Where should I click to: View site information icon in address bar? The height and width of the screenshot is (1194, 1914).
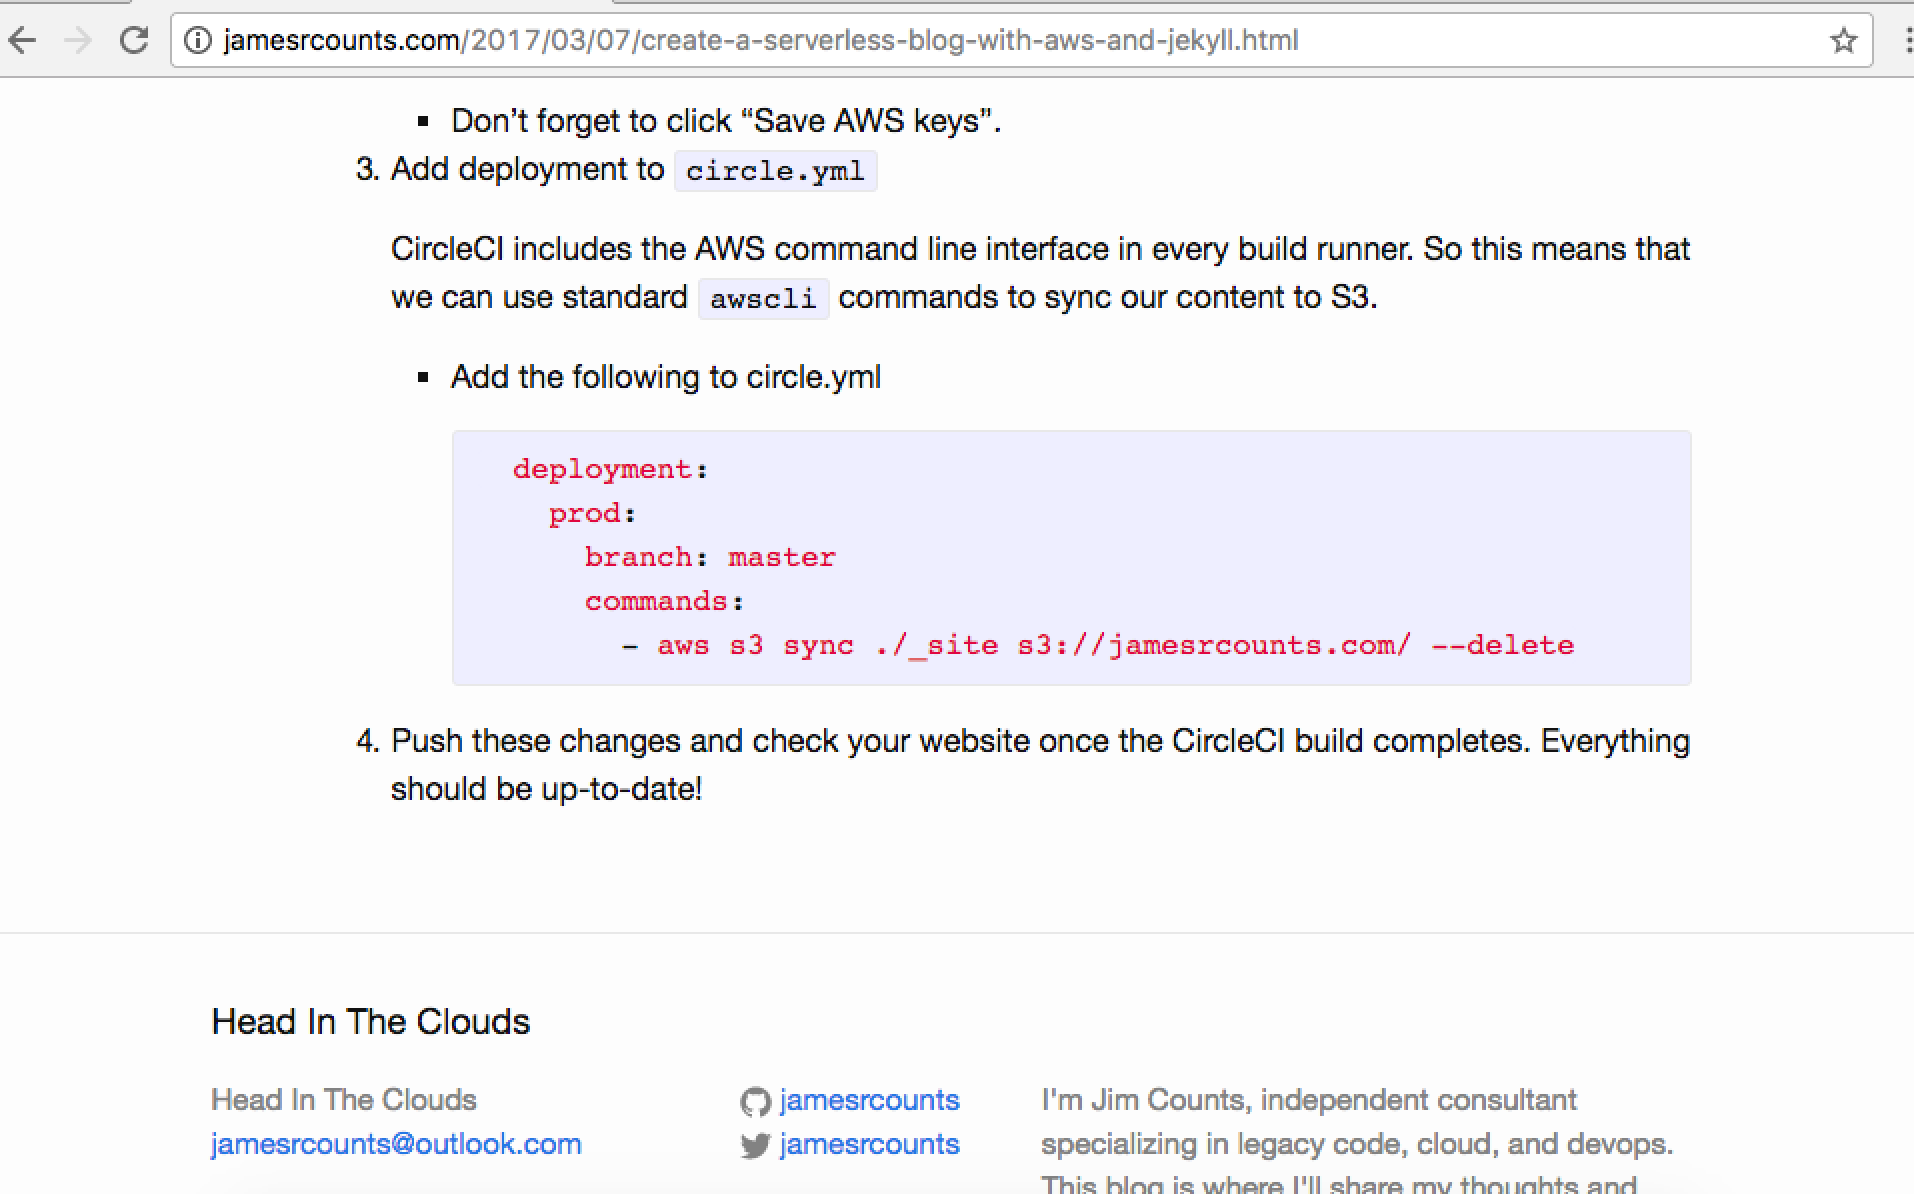[x=198, y=40]
